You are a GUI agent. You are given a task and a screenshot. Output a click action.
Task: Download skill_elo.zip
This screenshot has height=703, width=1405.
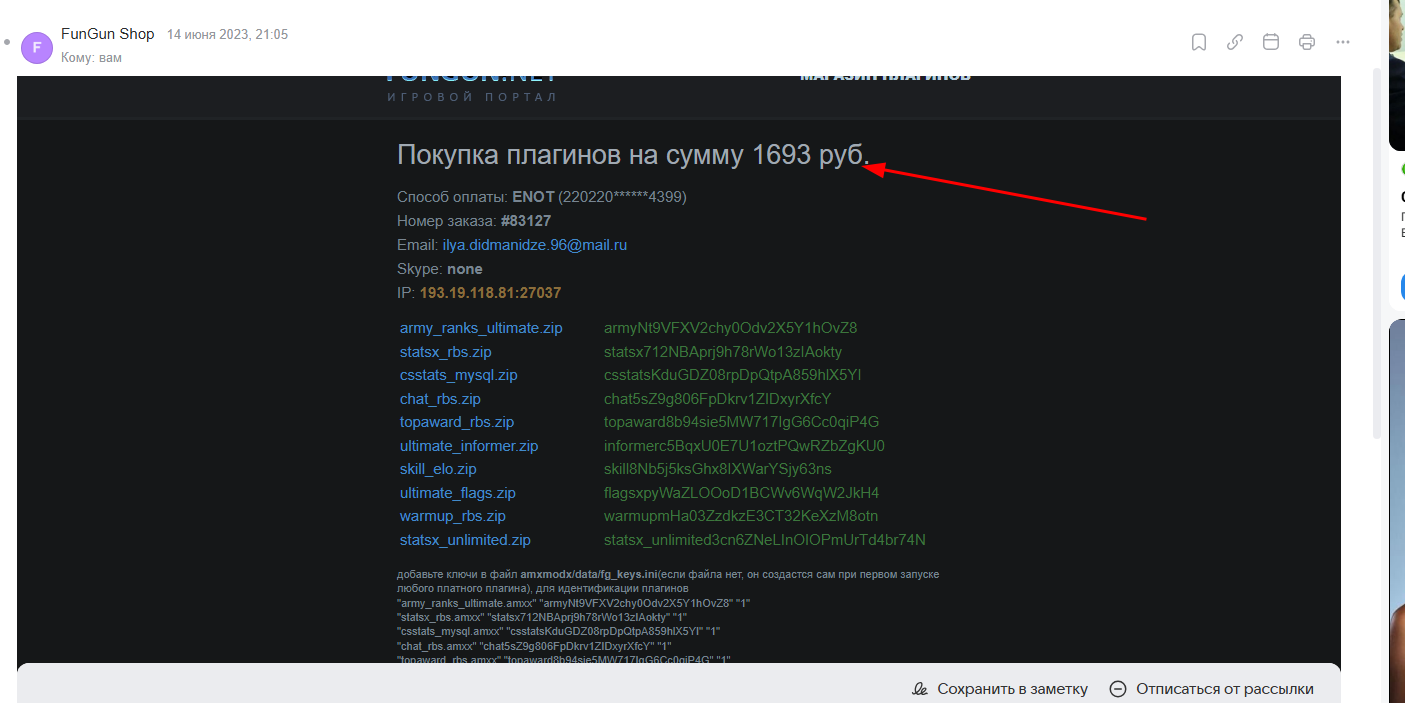pyautogui.click(x=438, y=469)
